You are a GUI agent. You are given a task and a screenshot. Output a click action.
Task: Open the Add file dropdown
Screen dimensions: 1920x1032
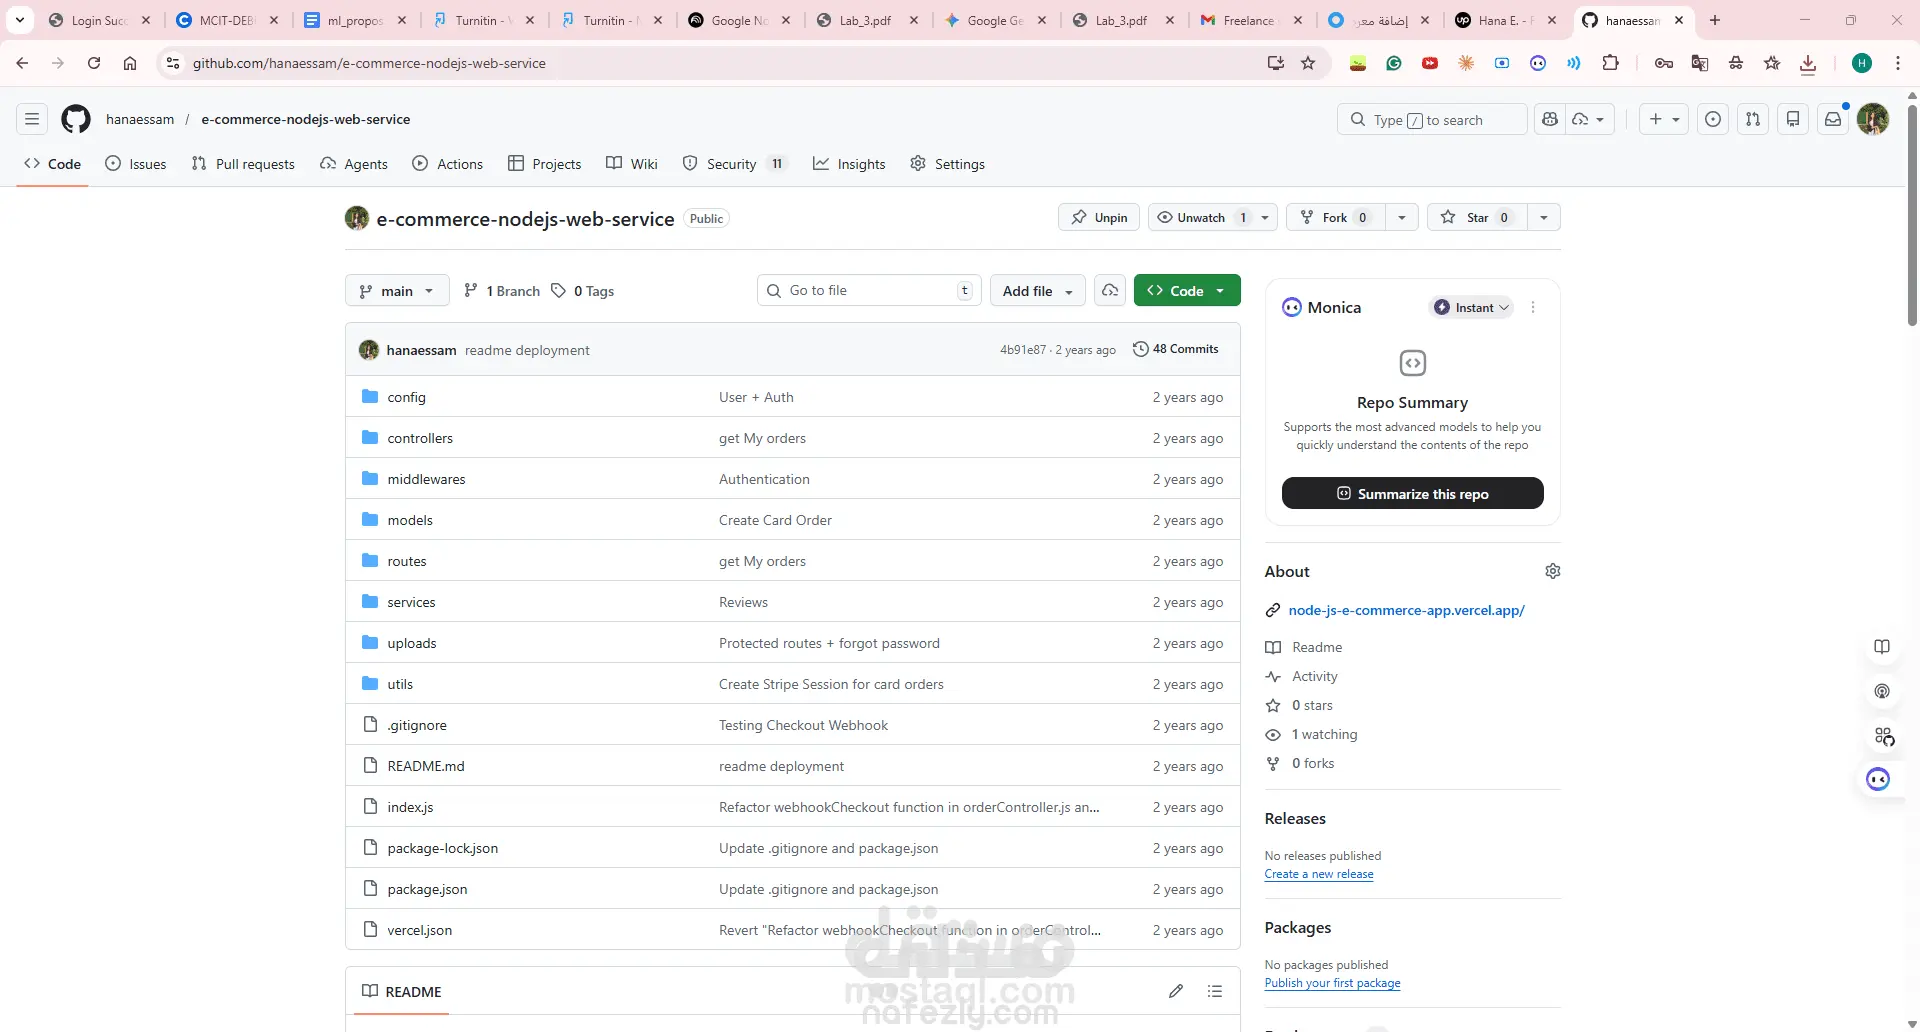[x=1038, y=291]
